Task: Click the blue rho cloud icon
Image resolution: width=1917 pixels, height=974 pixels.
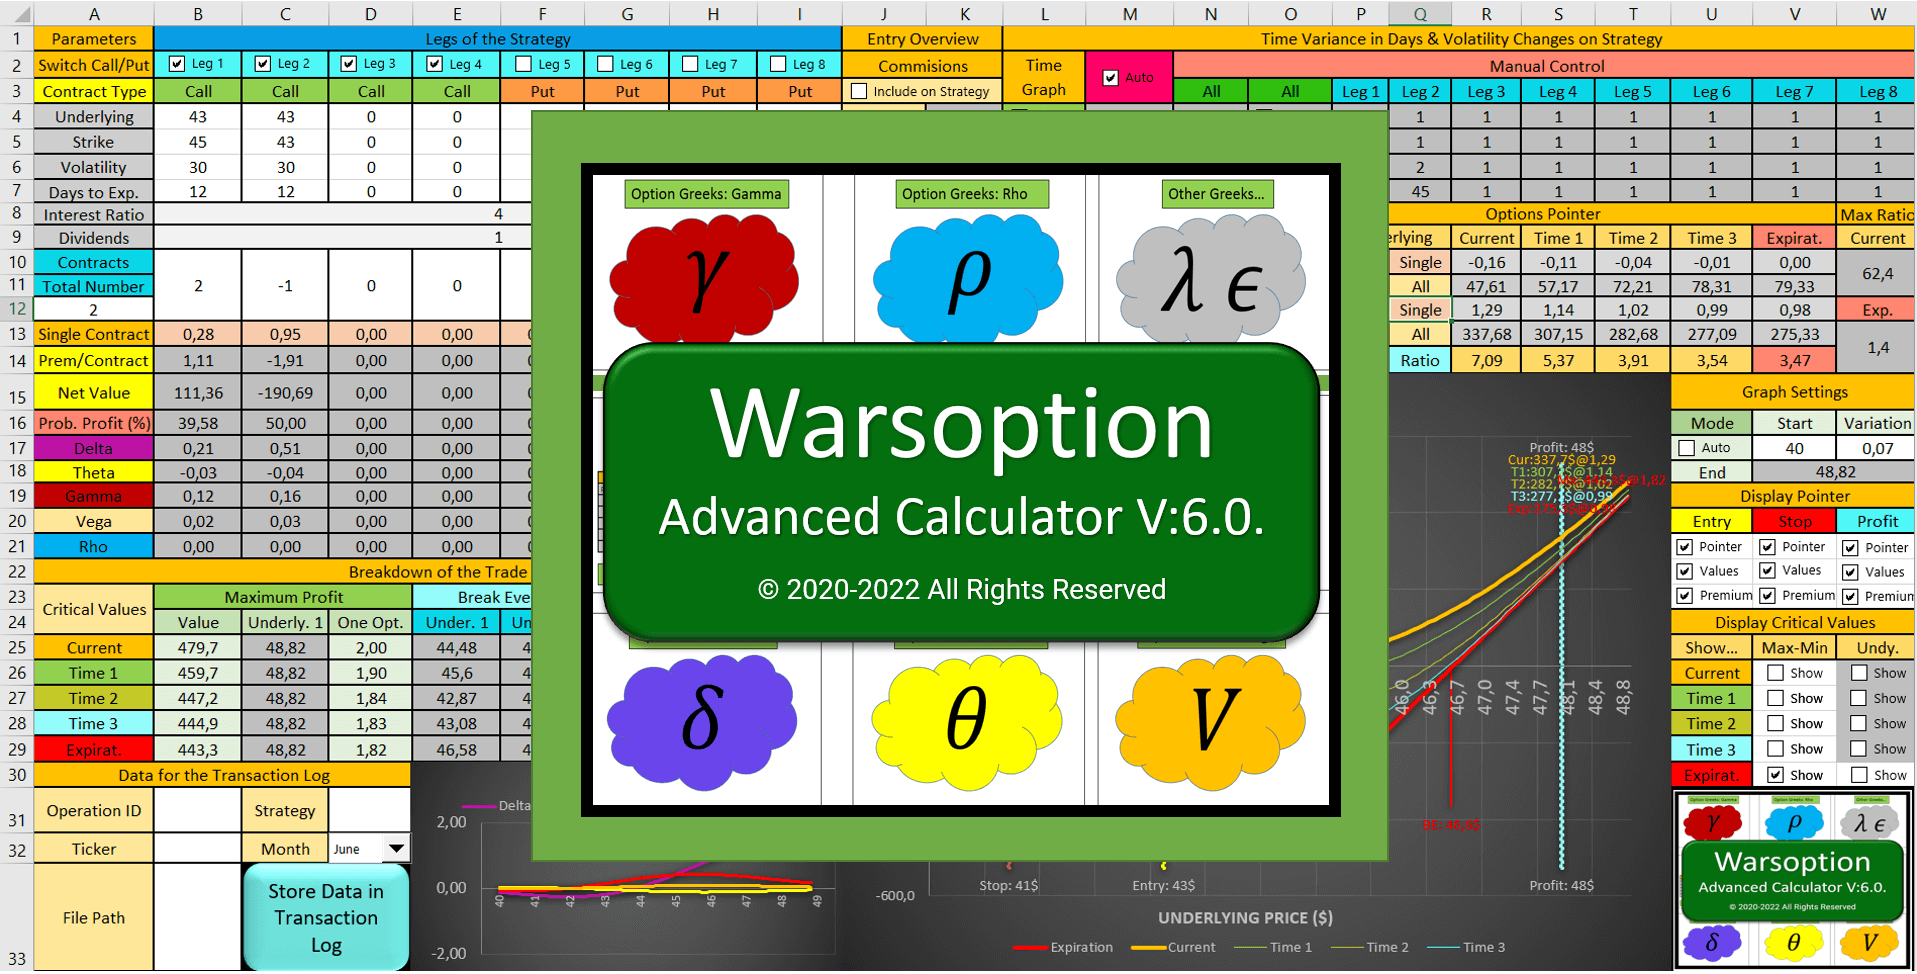Action: click(967, 280)
